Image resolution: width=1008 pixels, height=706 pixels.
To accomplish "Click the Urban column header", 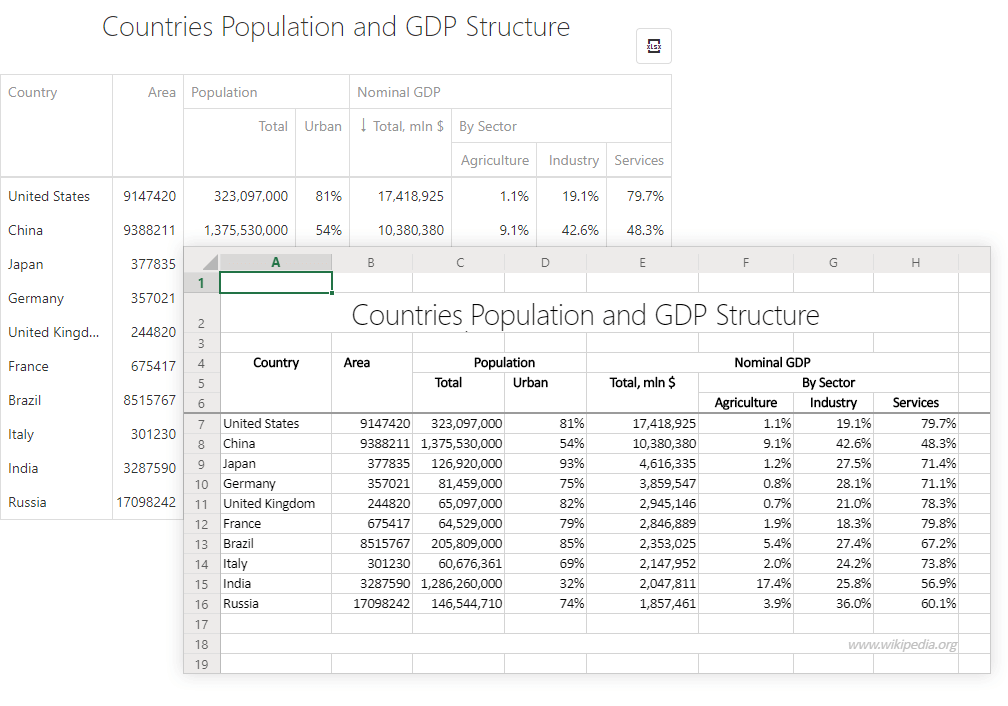I will coord(322,126).
